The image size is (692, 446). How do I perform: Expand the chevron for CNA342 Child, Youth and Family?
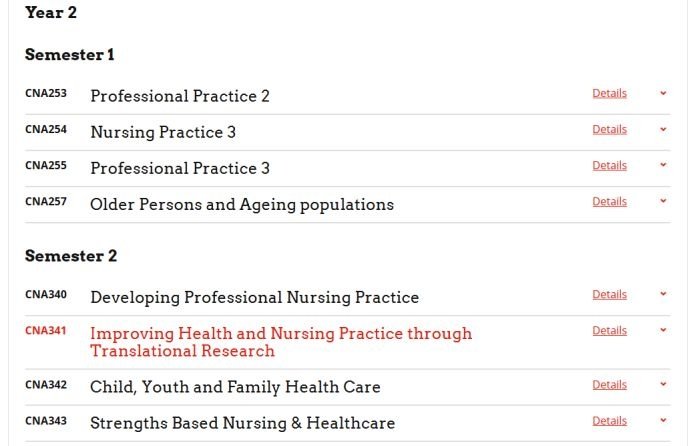coord(663,384)
